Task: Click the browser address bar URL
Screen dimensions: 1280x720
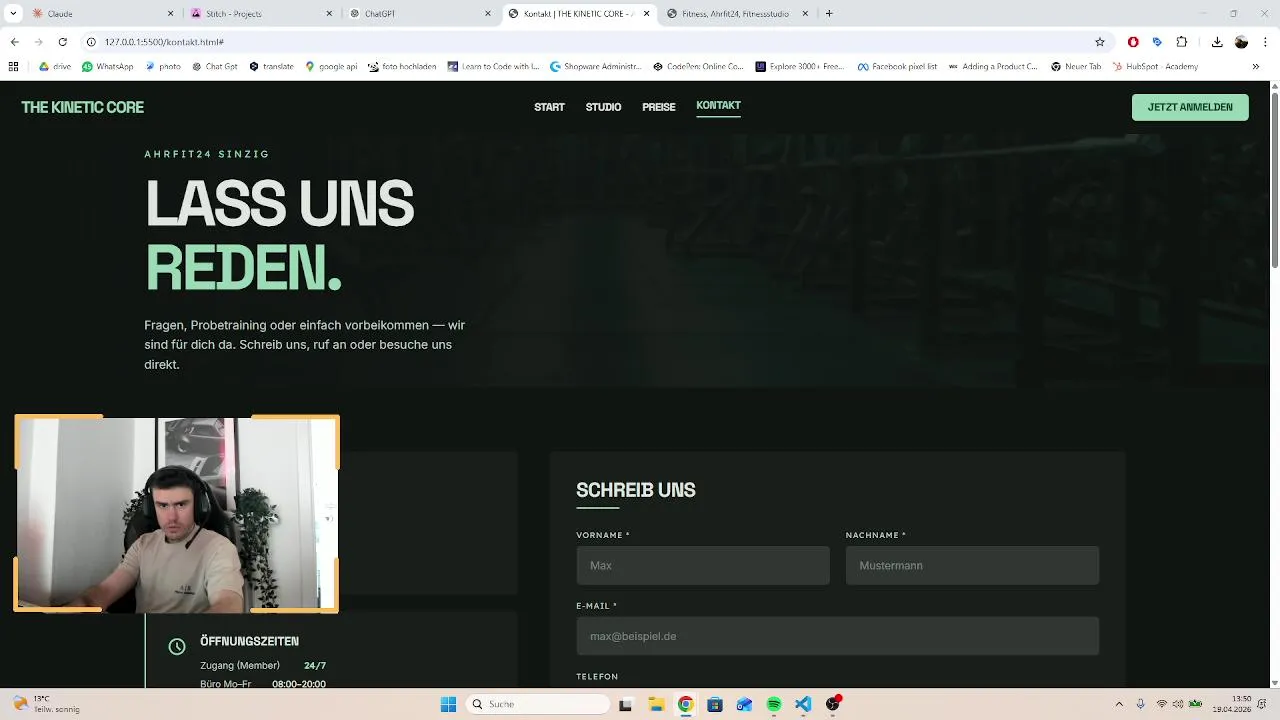Action: (x=164, y=42)
